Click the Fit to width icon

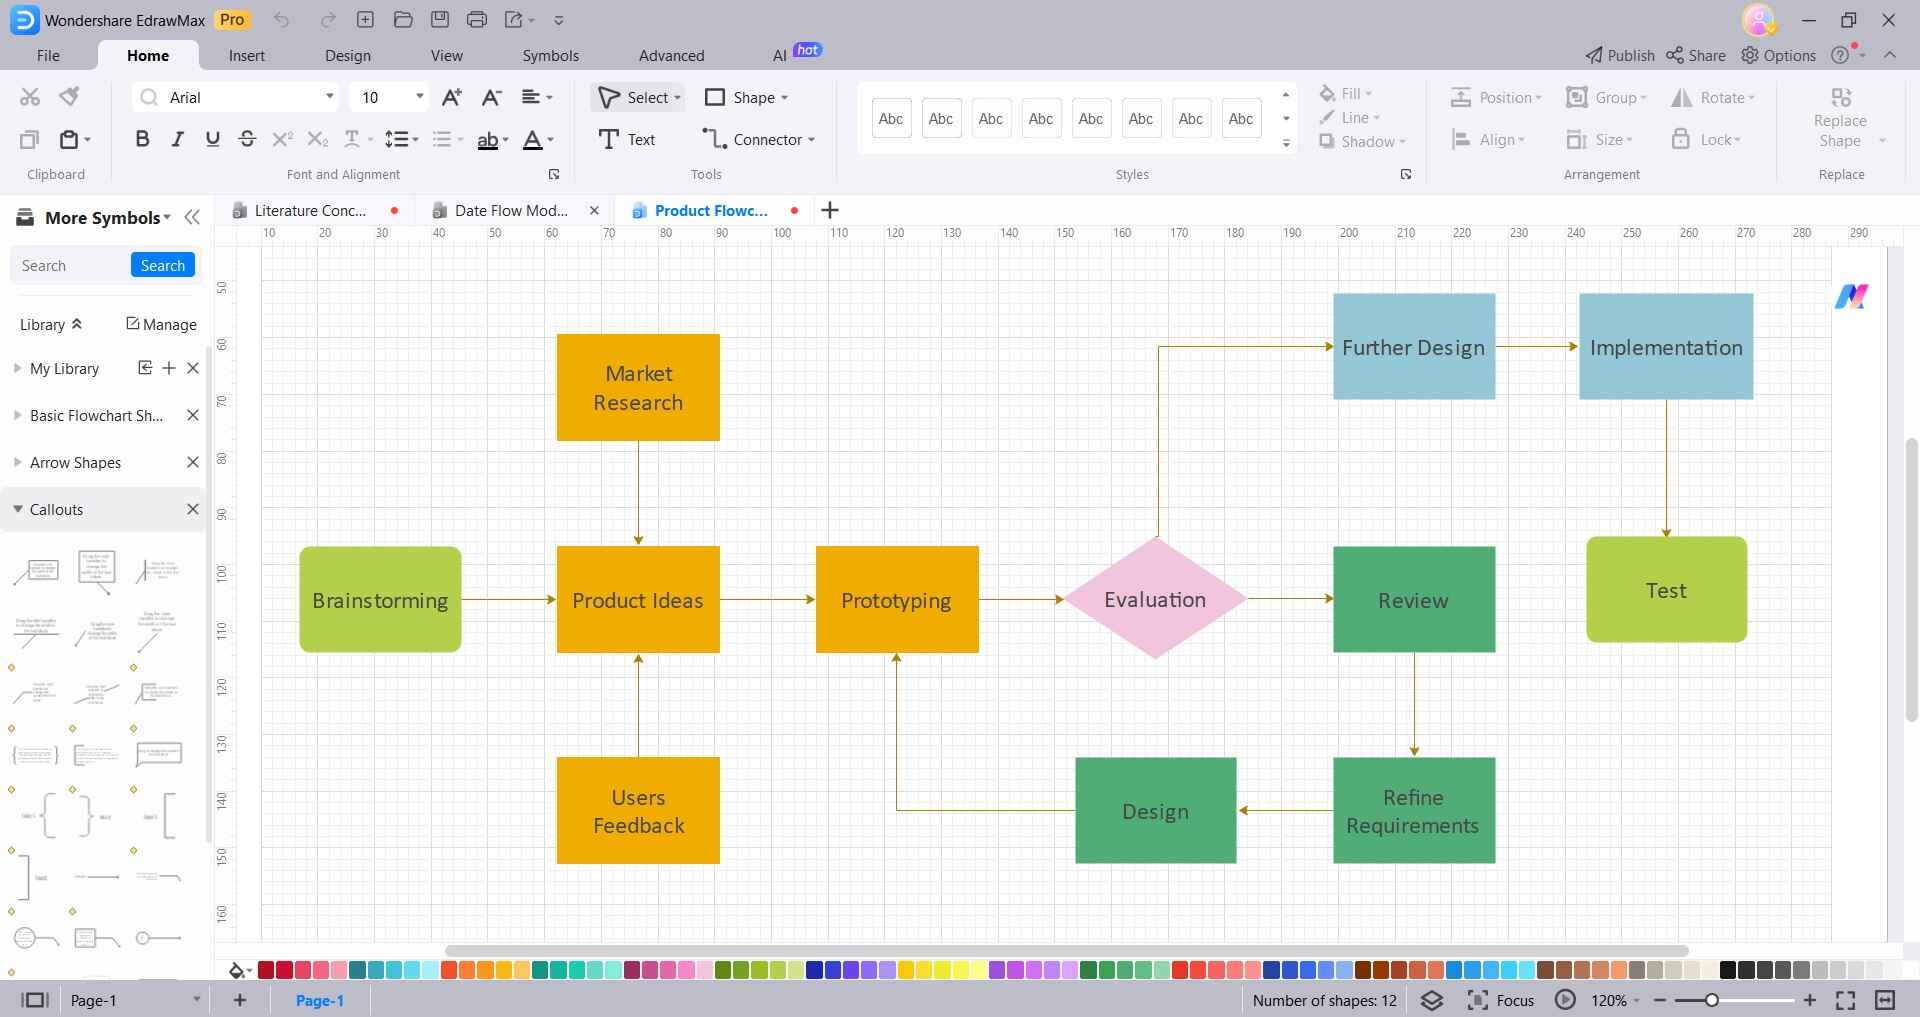tap(1885, 1000)
